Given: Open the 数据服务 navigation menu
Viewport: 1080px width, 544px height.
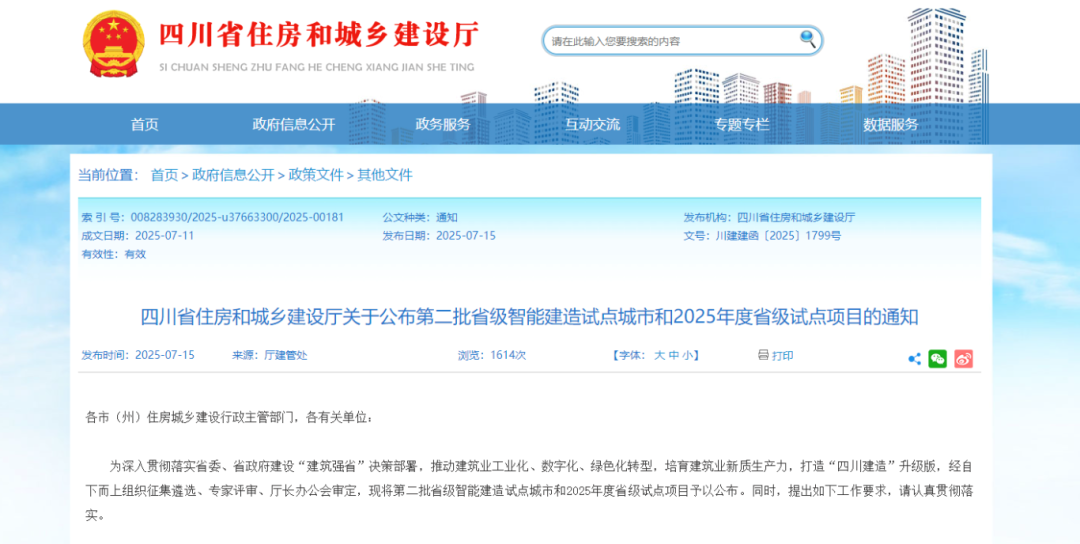Looking at the screenshot, I should coord(891,125).
